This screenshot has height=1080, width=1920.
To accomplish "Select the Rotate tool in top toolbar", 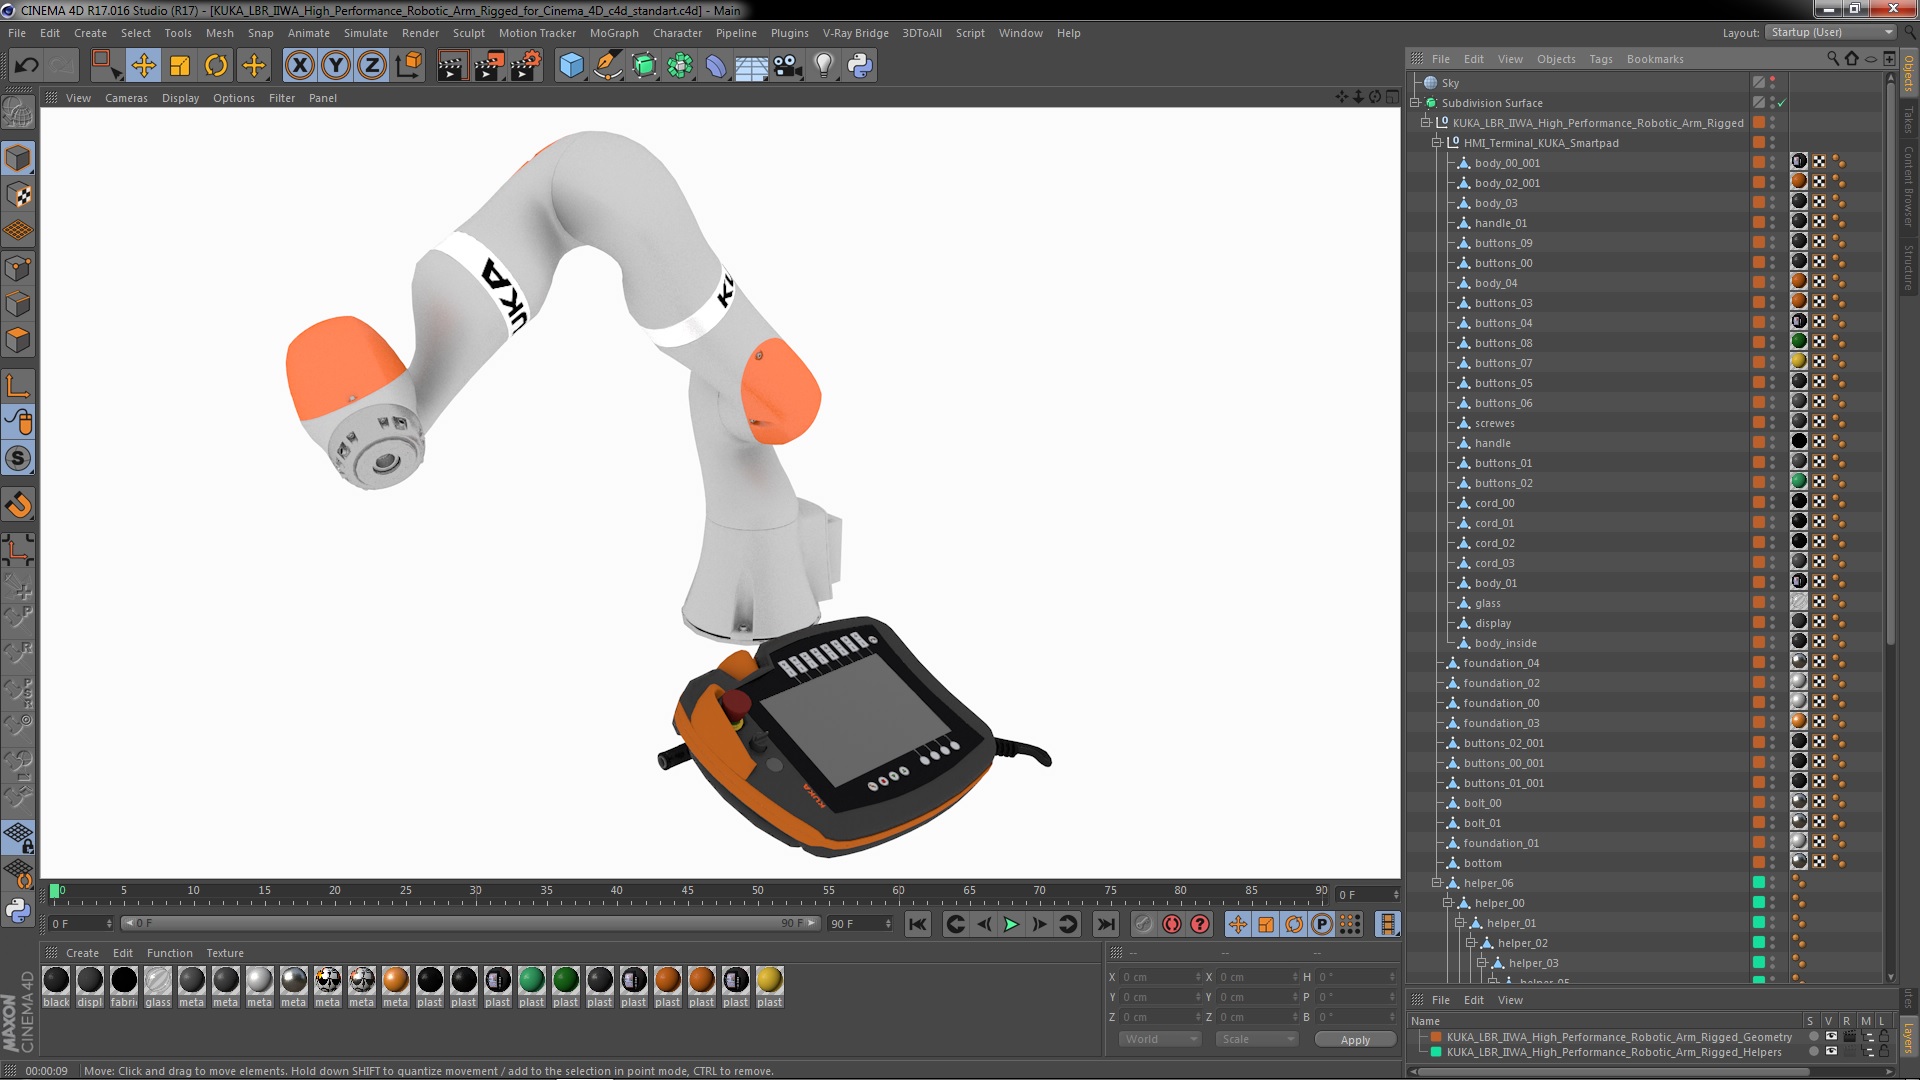I will [216, 66].
